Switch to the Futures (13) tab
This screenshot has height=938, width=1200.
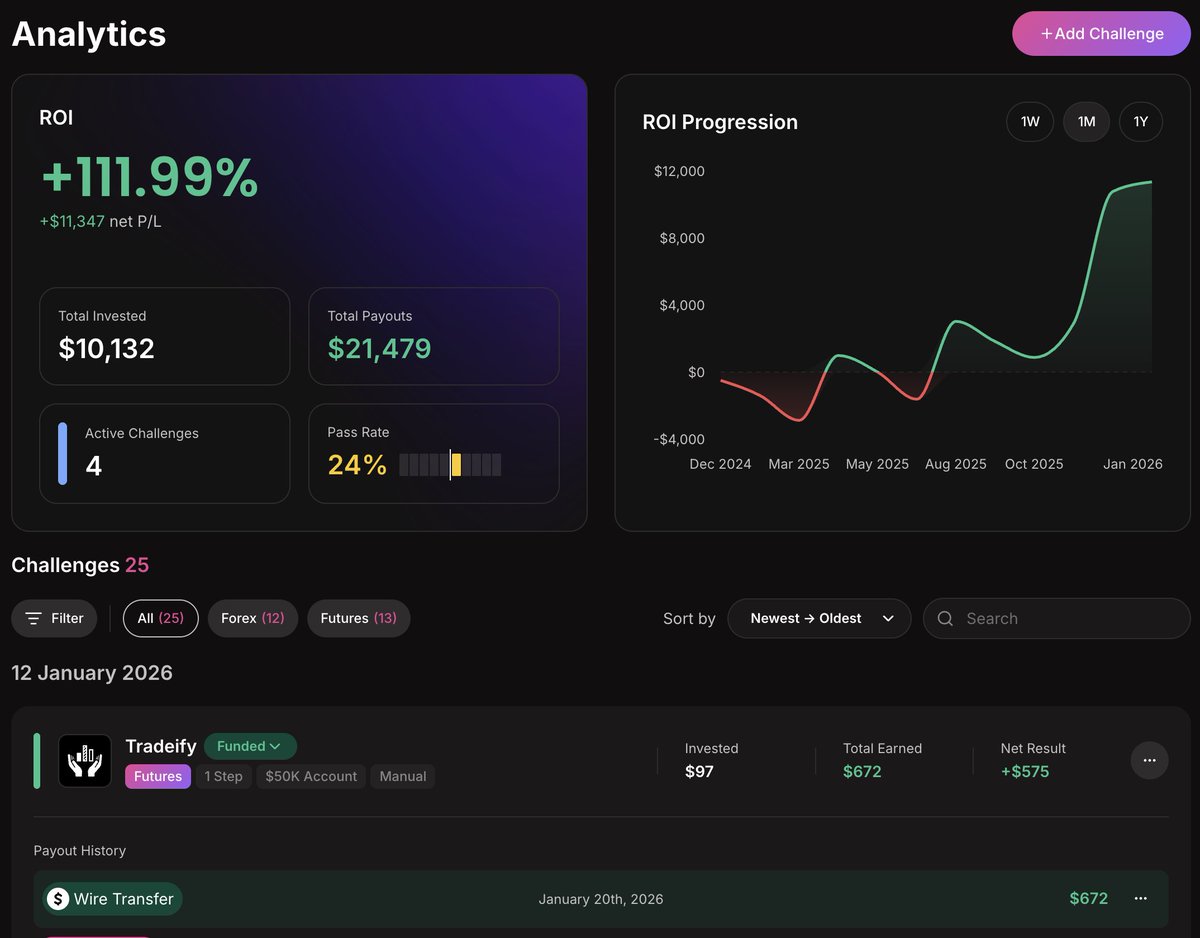359,618
